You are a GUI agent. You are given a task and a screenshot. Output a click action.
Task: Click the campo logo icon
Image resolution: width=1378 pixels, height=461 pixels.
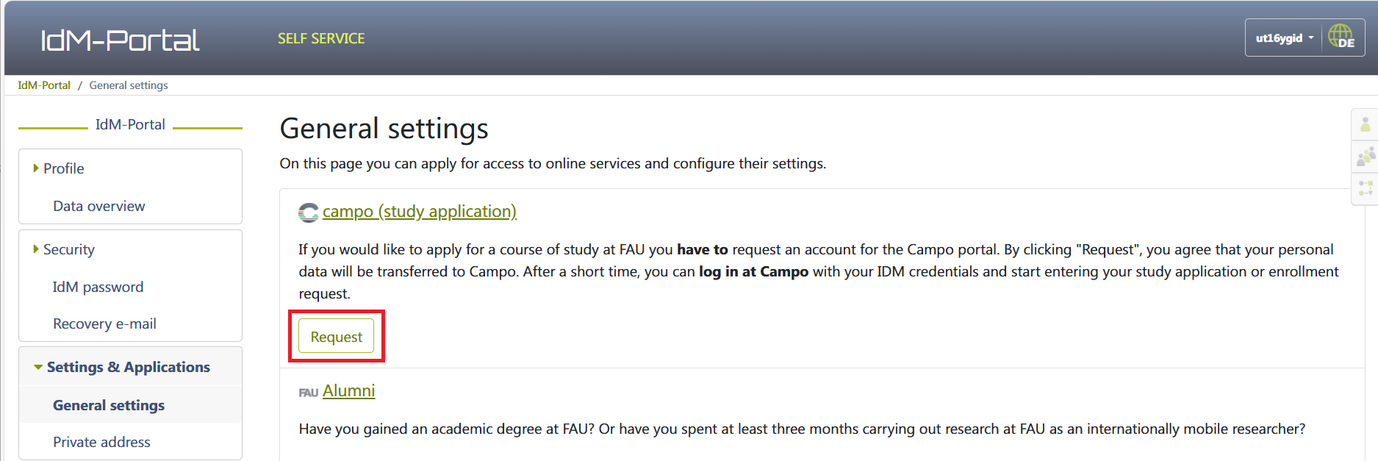click(x=308, y=212)
